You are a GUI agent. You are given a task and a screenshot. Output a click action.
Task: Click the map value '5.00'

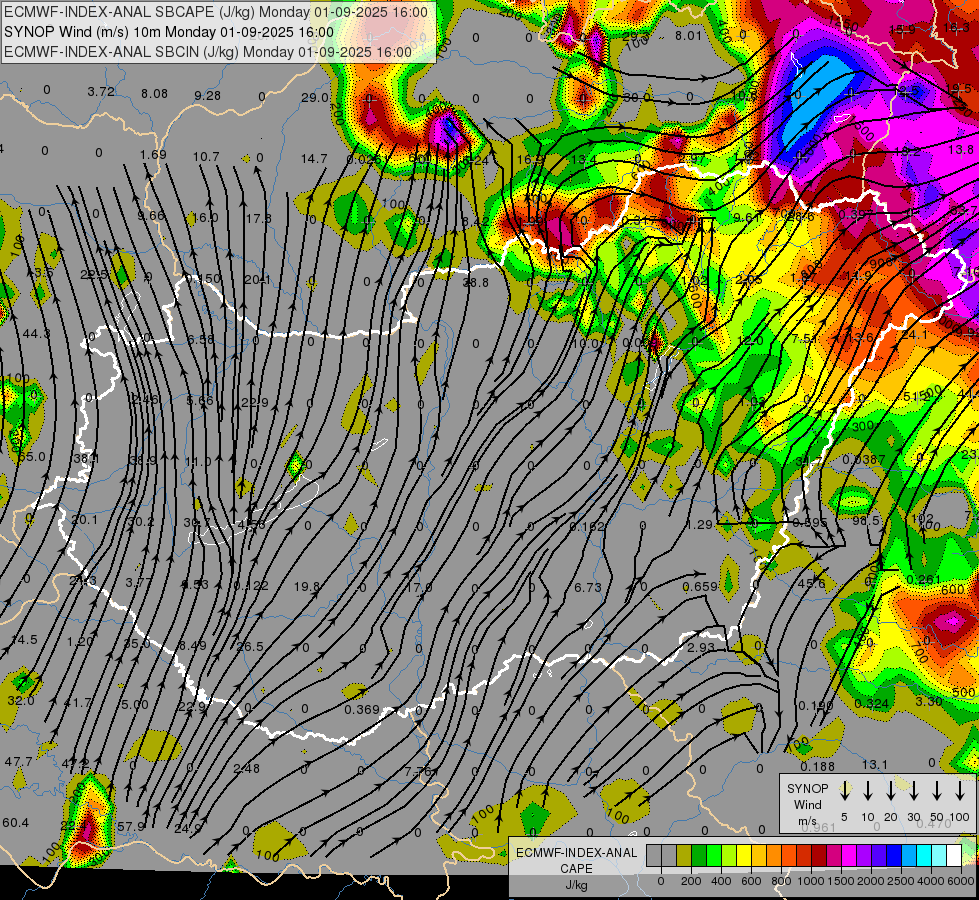134,705
